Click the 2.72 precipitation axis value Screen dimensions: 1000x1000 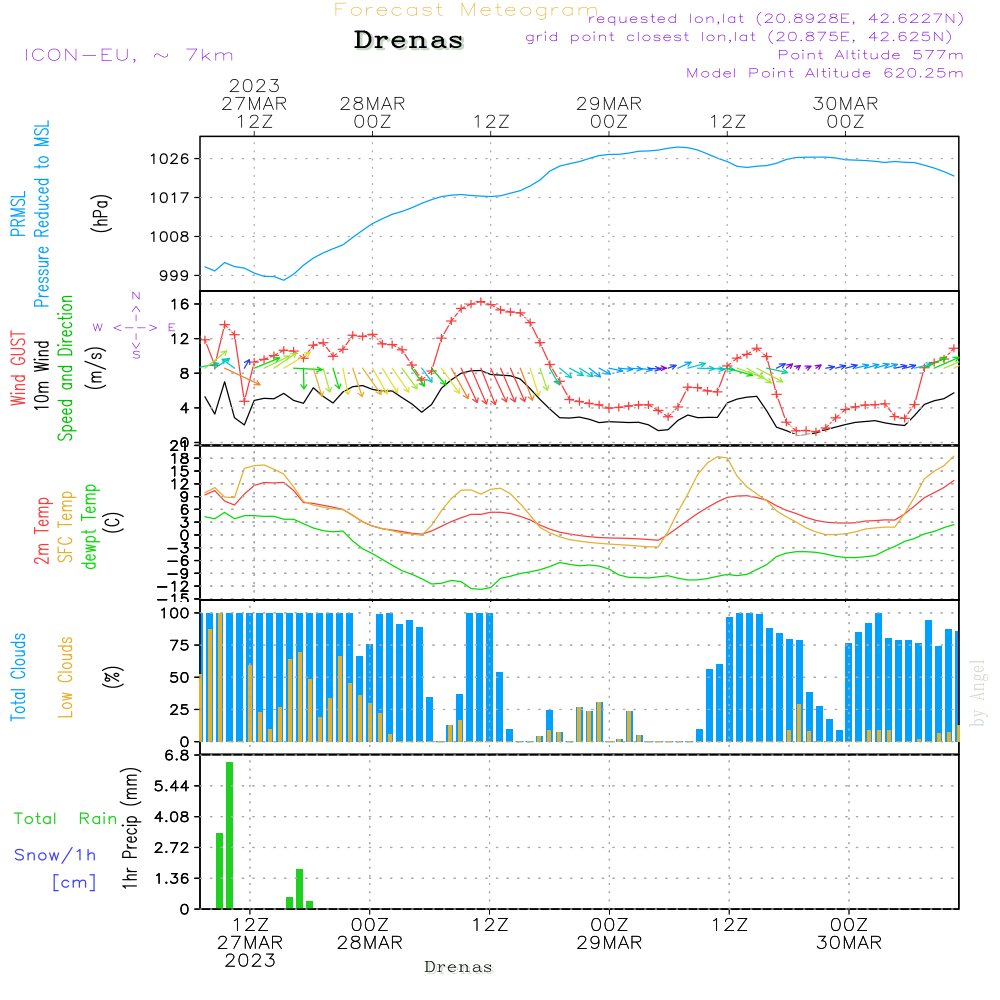[172, 848]
